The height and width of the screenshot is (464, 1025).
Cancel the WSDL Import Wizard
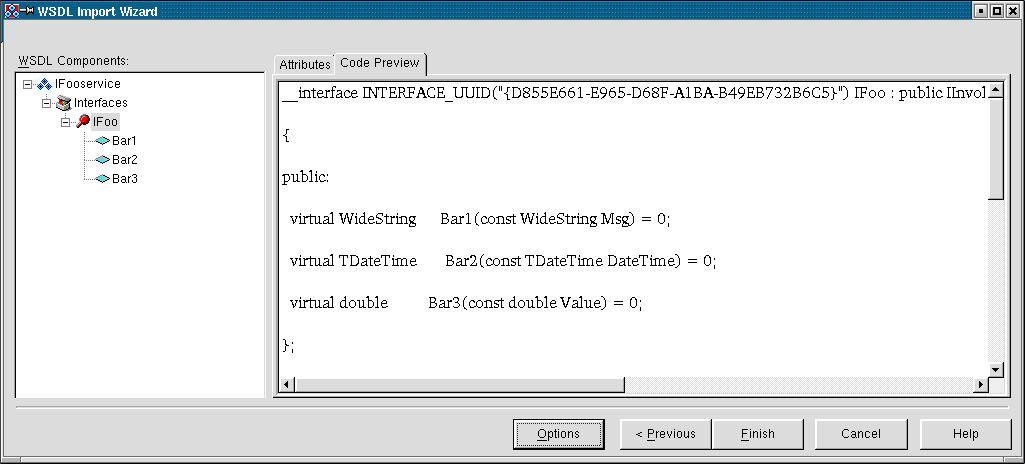coord(860,434)
